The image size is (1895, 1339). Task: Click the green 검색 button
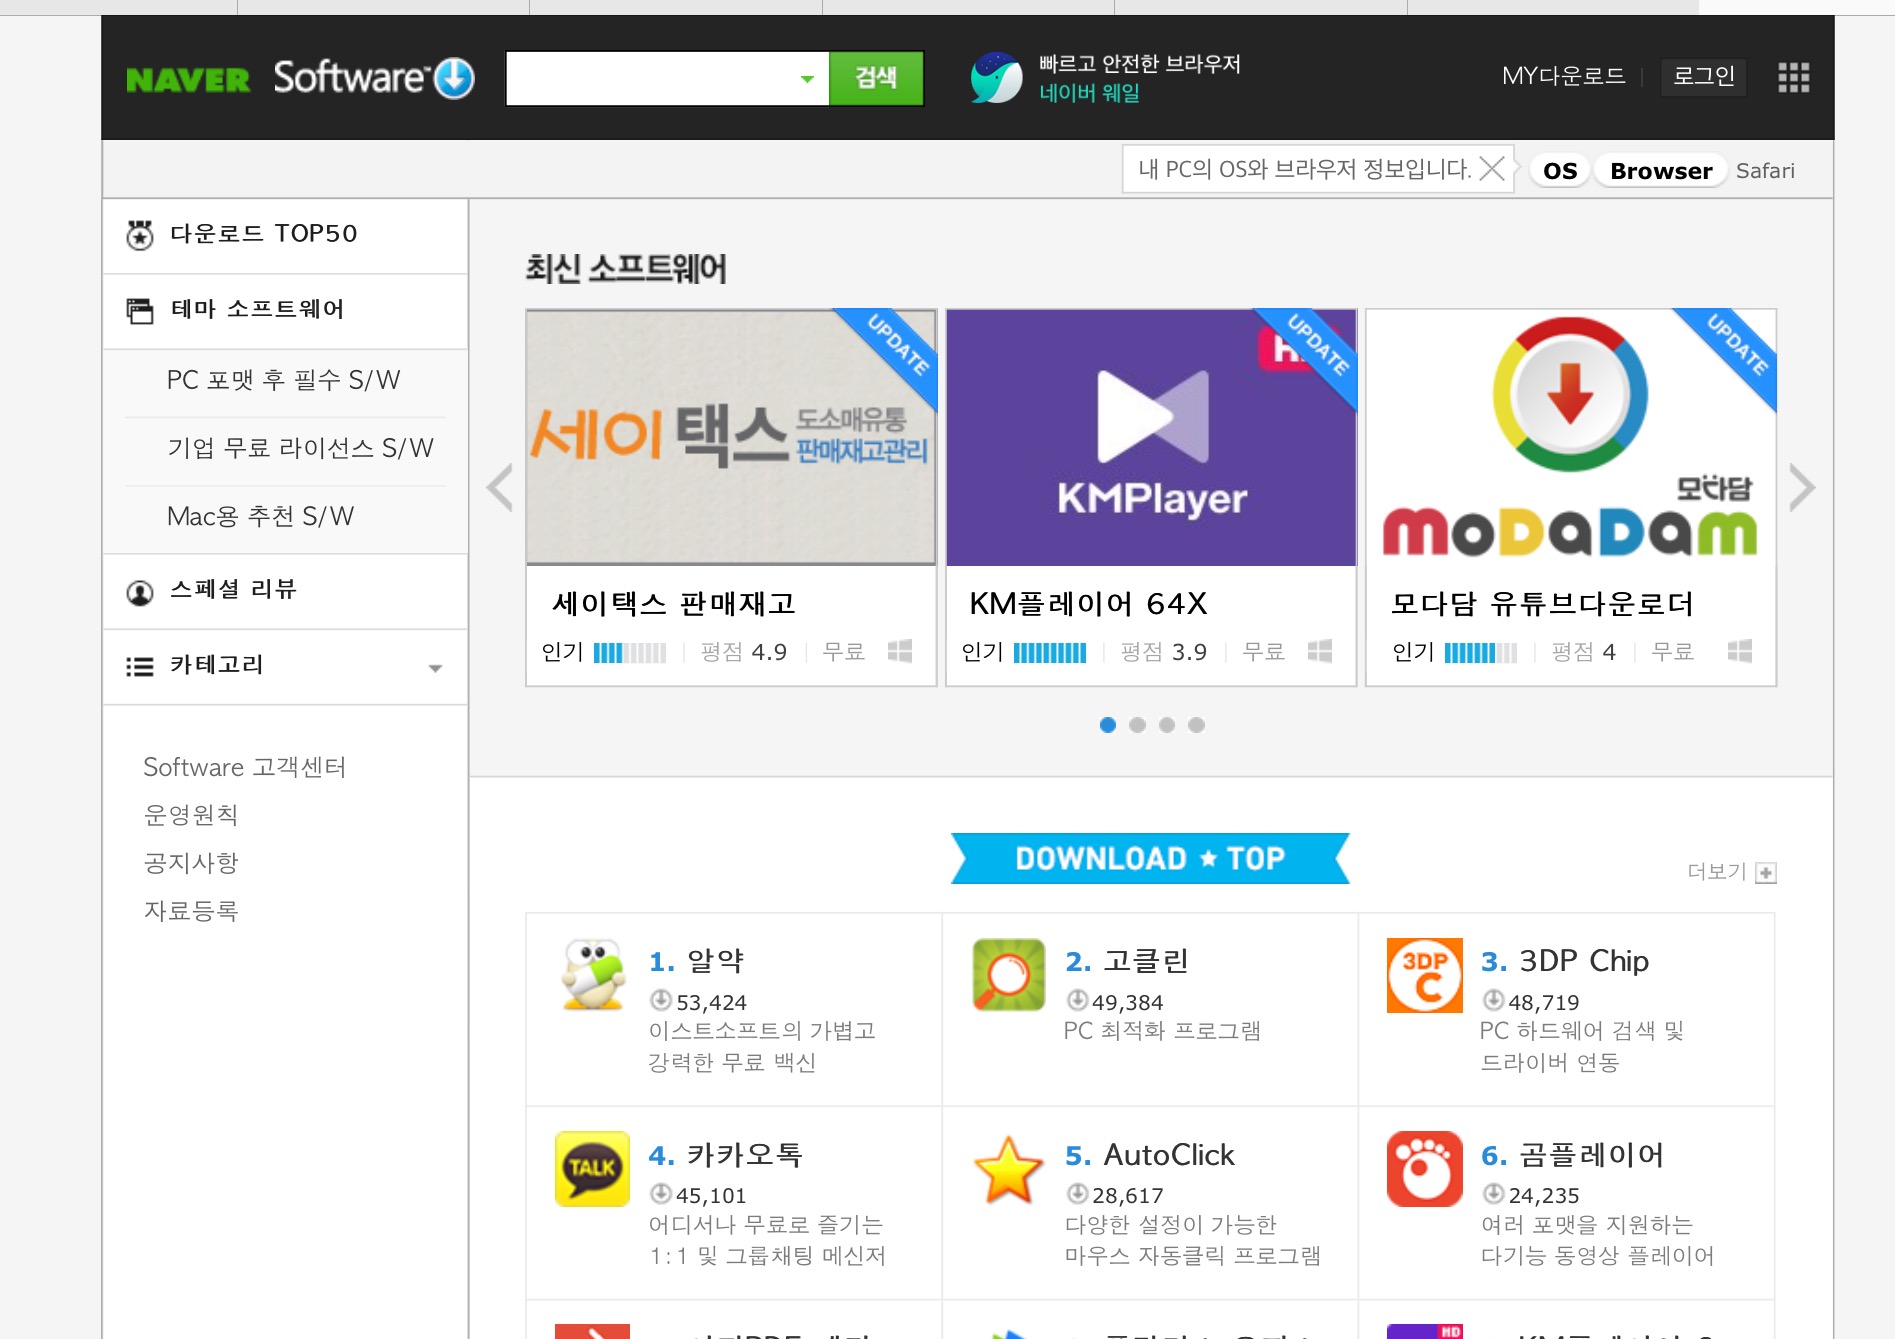(876, 78)
